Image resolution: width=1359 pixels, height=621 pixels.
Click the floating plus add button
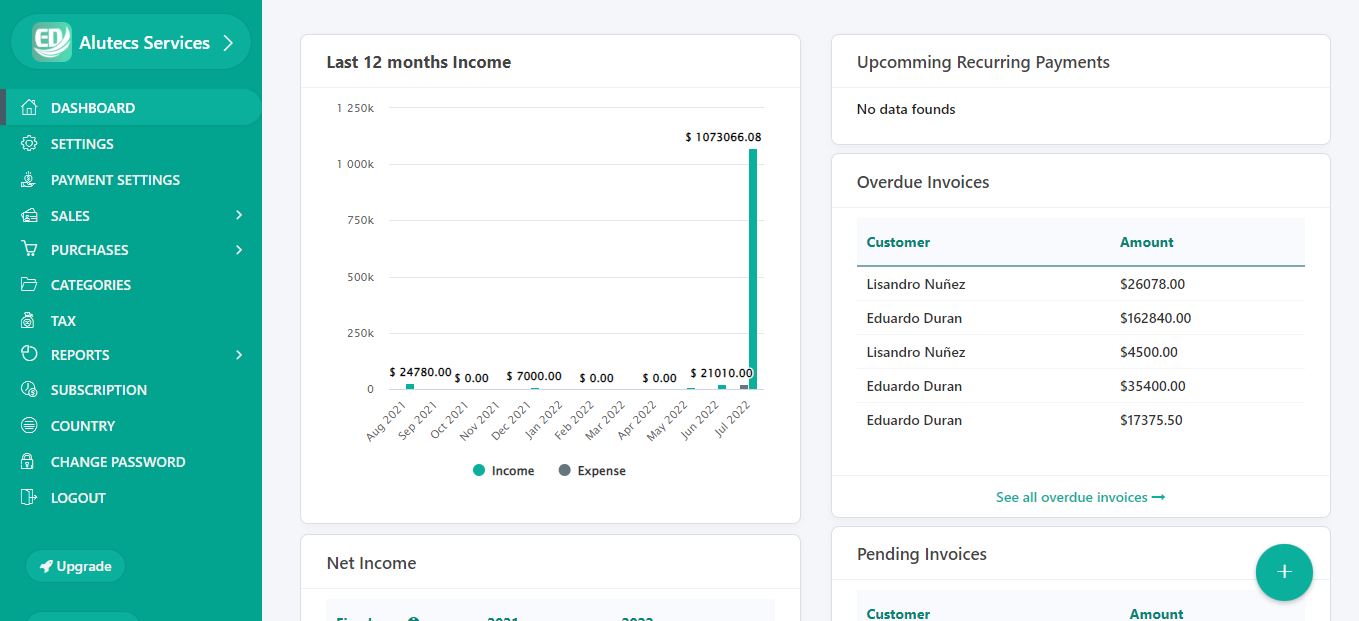click(x=1284, y=572)
